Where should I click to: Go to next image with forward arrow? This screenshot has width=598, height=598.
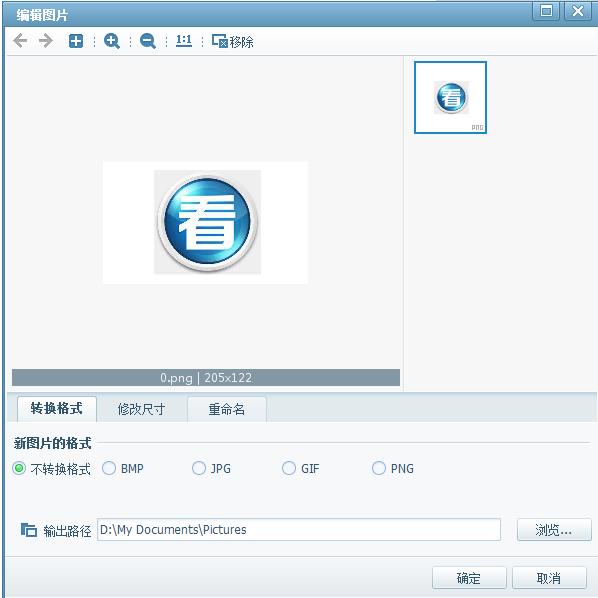46,40
